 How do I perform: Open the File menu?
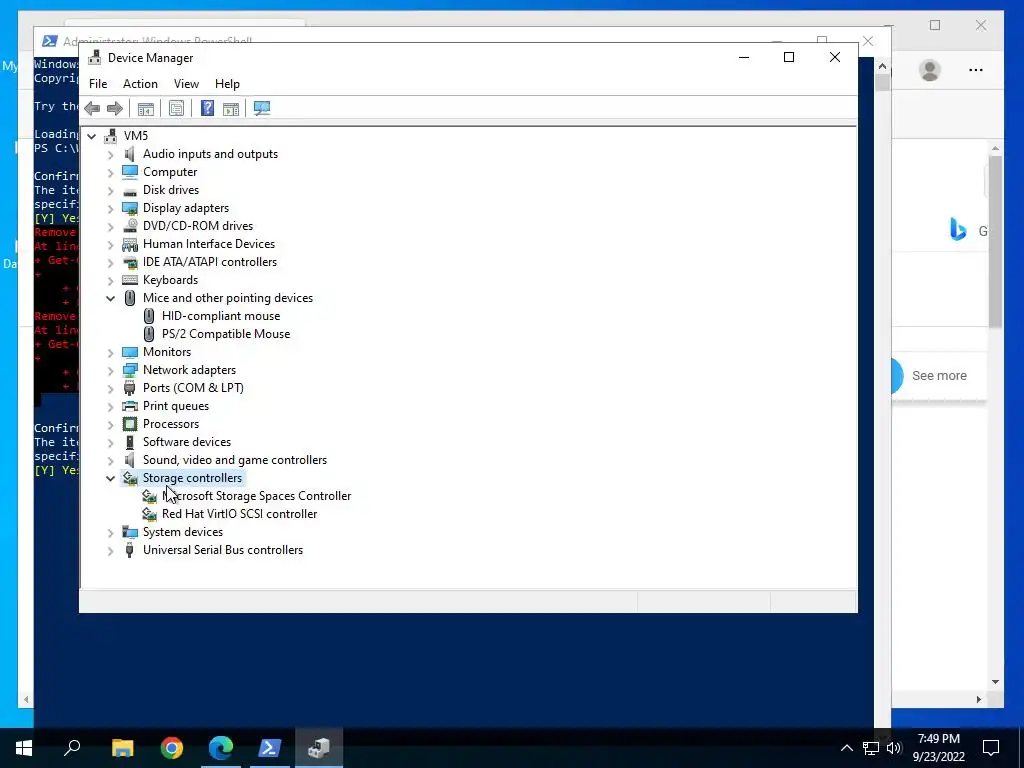98,84
